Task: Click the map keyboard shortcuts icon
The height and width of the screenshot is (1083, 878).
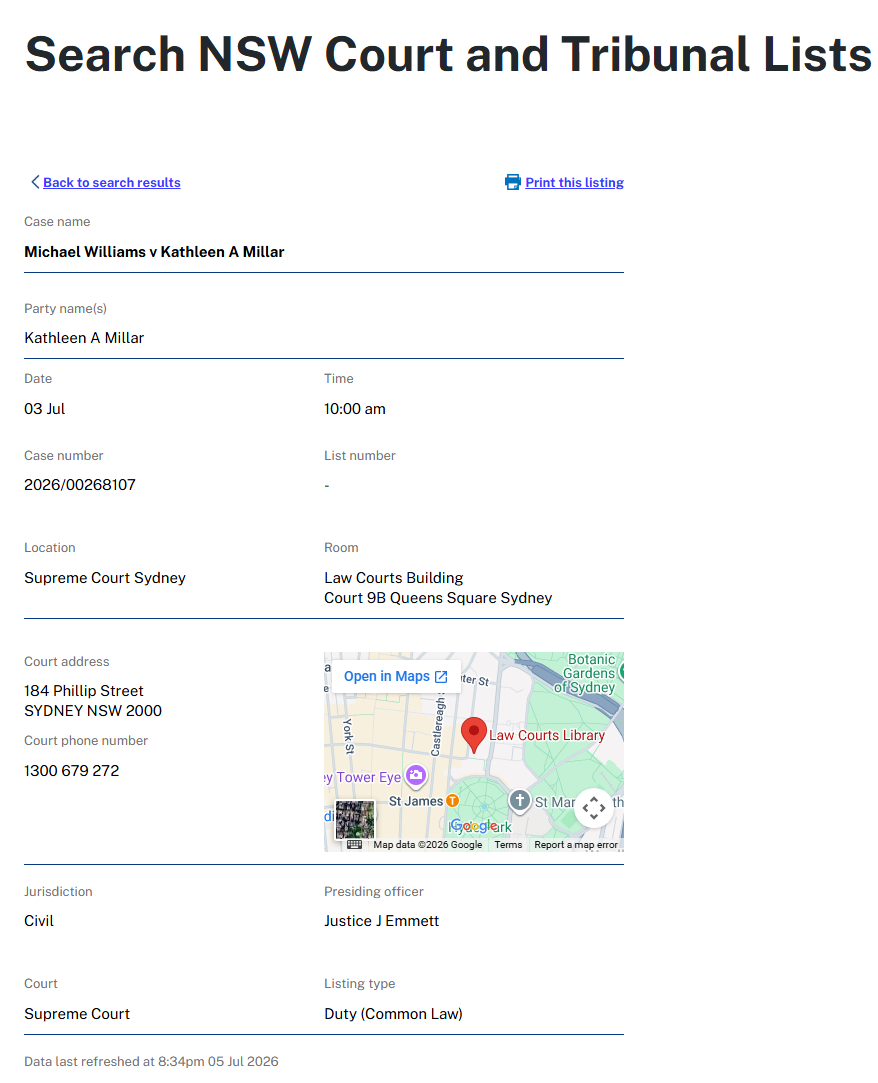Action: tap(354, 845)
